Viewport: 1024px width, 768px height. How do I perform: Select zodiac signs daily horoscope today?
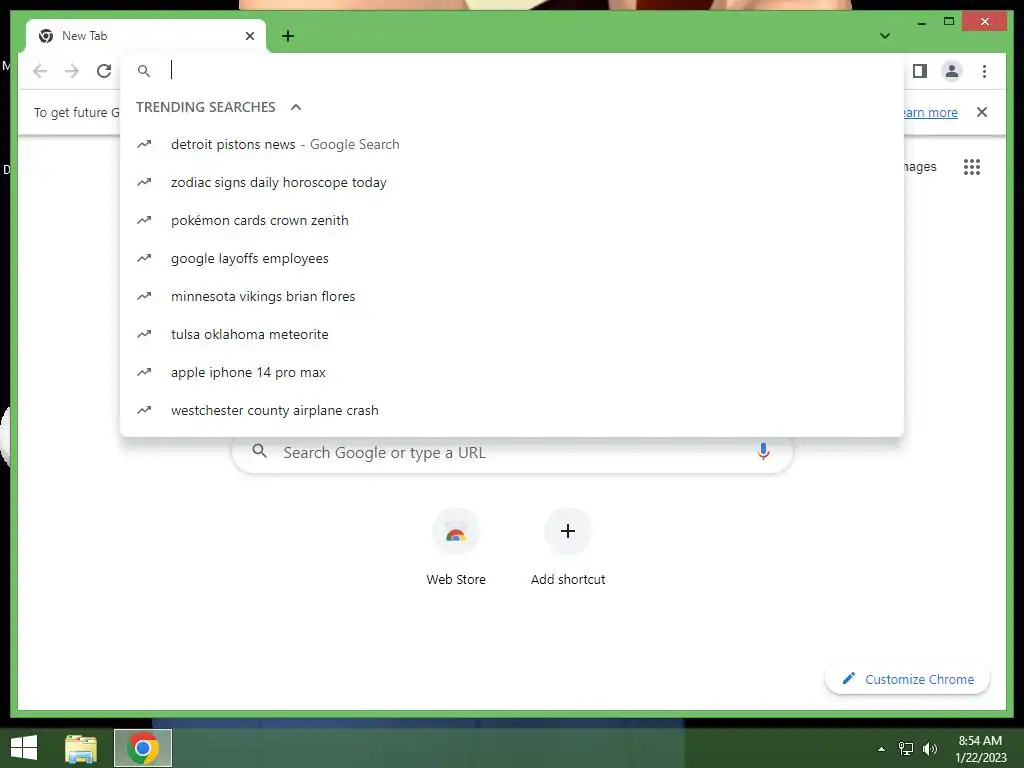(512, 182)
